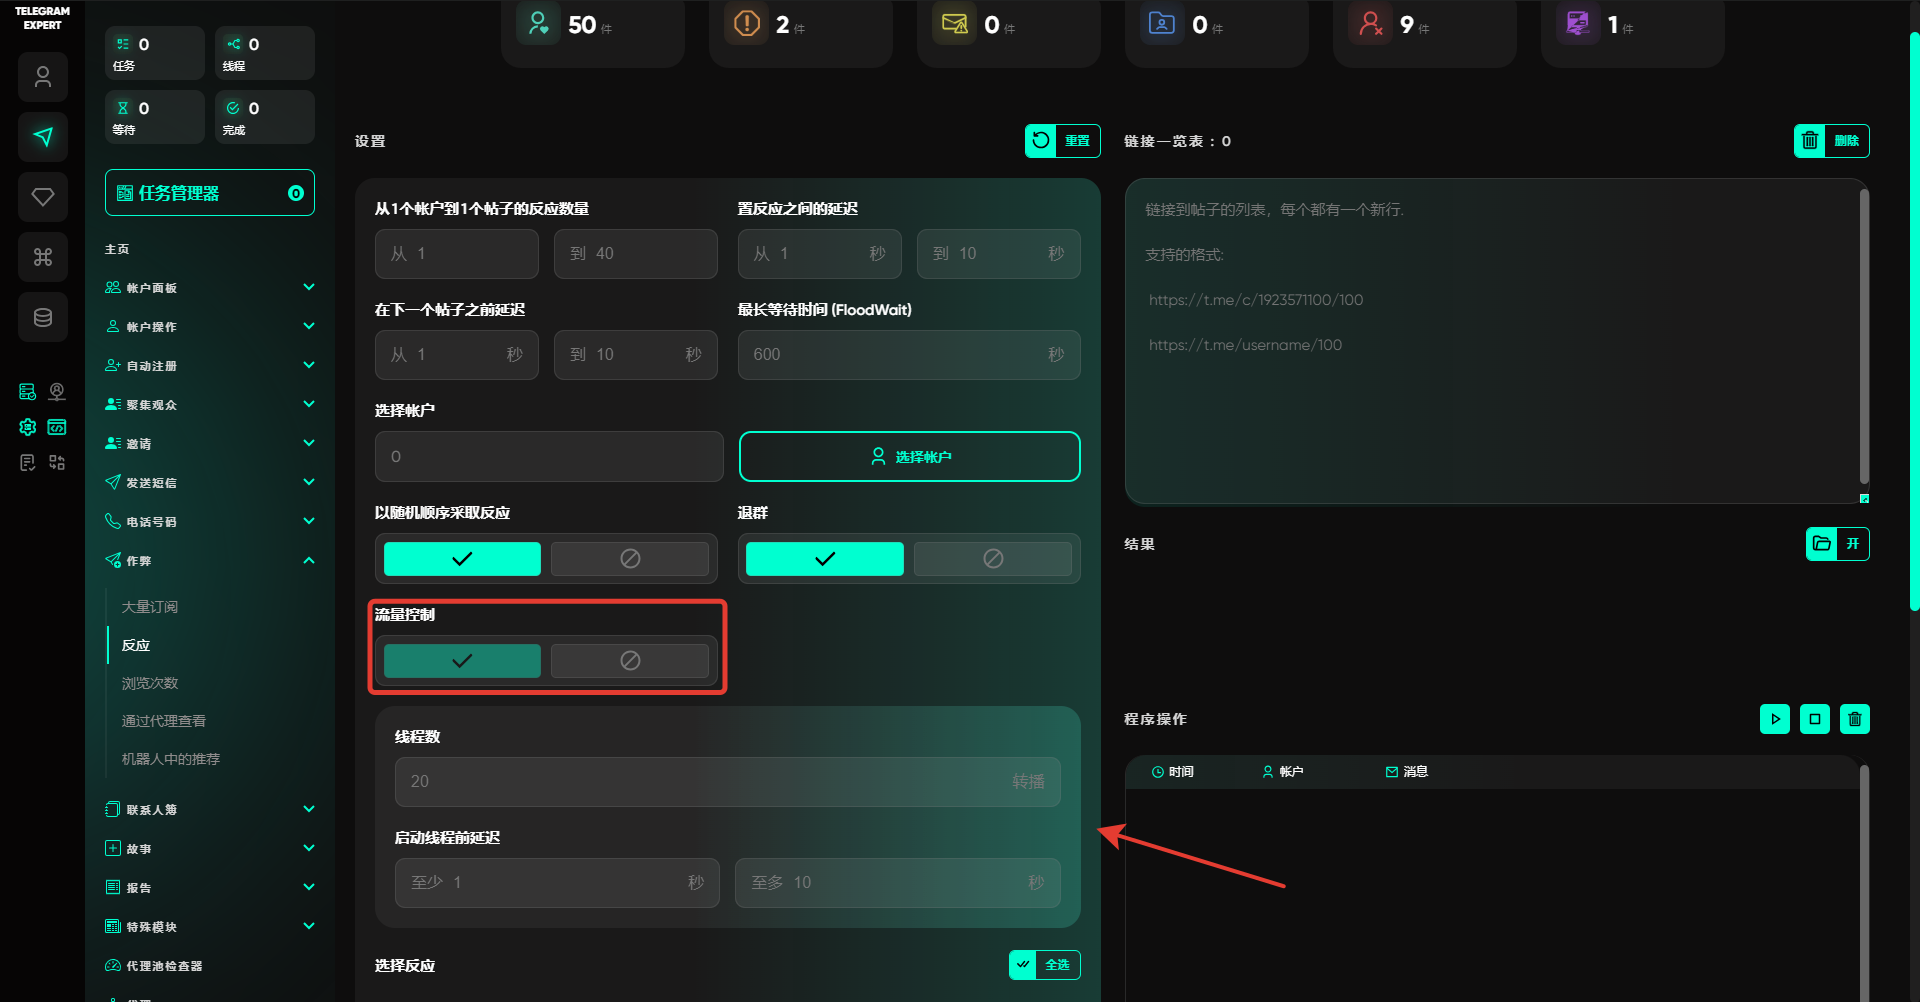Open the database icon in left sidebar
Image resolution: width=1920 pixels, height=1002 pixels.
pos(43,317)
